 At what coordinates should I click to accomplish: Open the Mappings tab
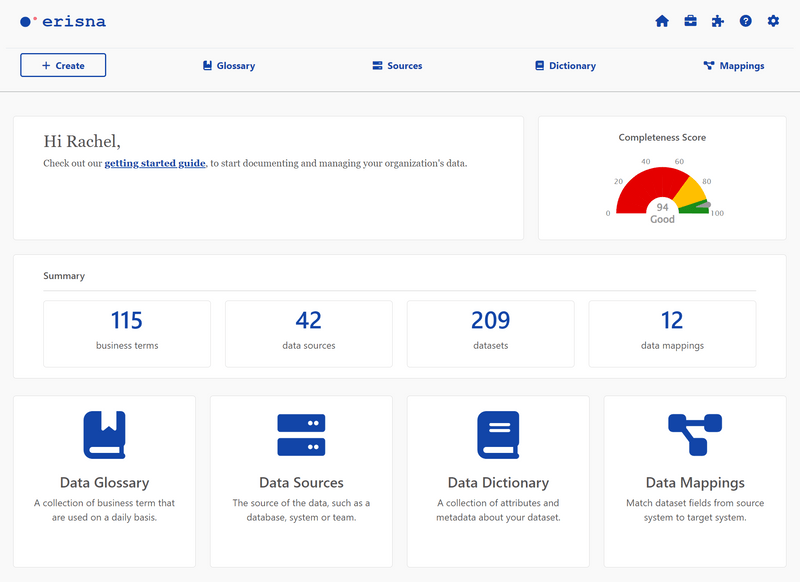pyautogui.click(x=733, y=65)
